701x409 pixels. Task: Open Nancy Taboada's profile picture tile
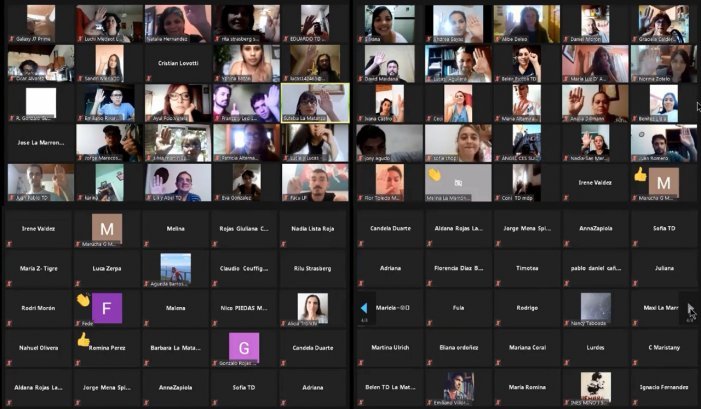596,306
